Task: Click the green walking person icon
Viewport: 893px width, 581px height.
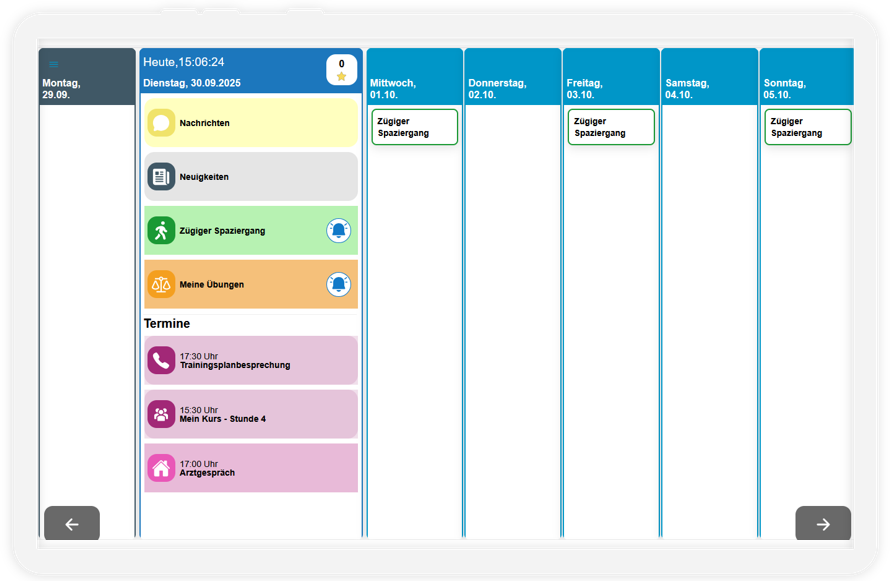Action: 161,231
